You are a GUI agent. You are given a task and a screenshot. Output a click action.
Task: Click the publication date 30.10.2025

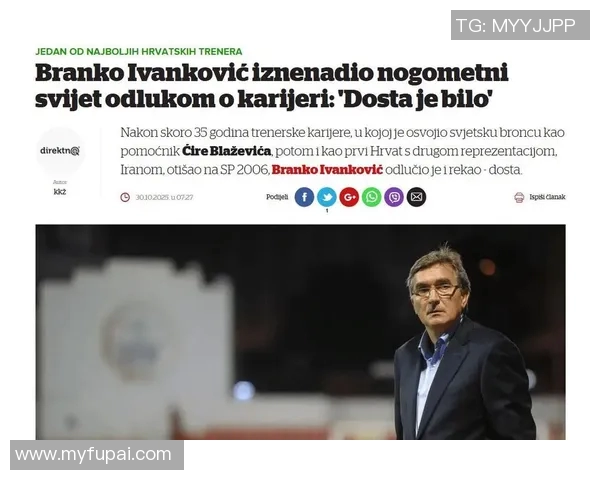(164, 197)
